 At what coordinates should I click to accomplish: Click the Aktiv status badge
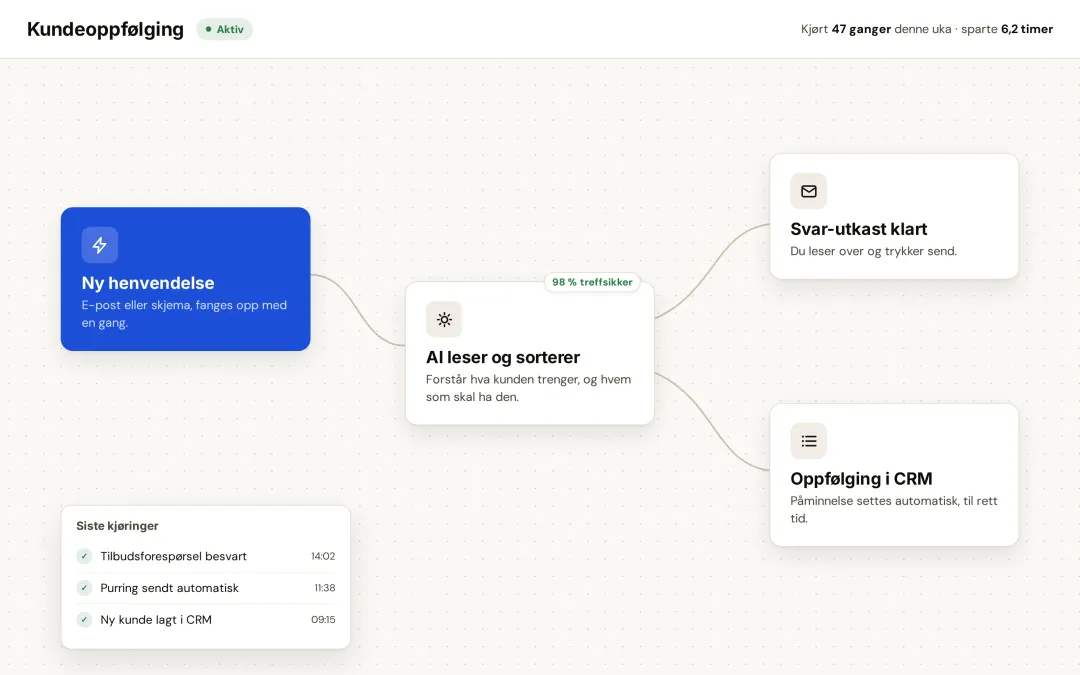pos(225,30)
